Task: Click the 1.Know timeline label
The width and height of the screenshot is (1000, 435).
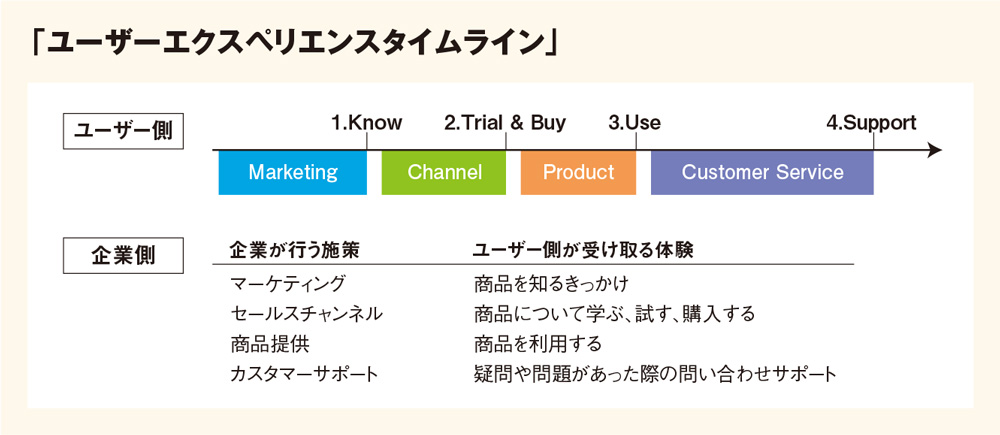Action: coord(367,123)
